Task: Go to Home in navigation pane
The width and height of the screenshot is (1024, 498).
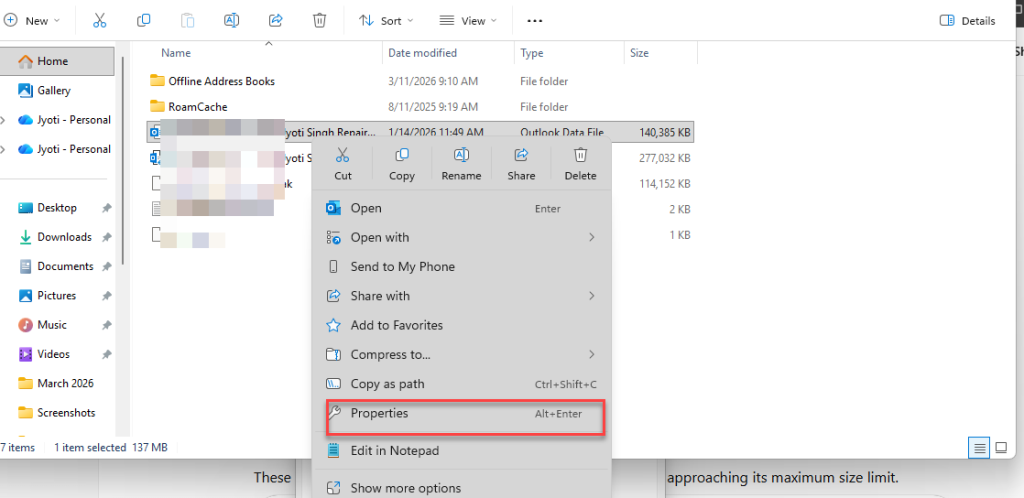Action: tap(57, 61)
